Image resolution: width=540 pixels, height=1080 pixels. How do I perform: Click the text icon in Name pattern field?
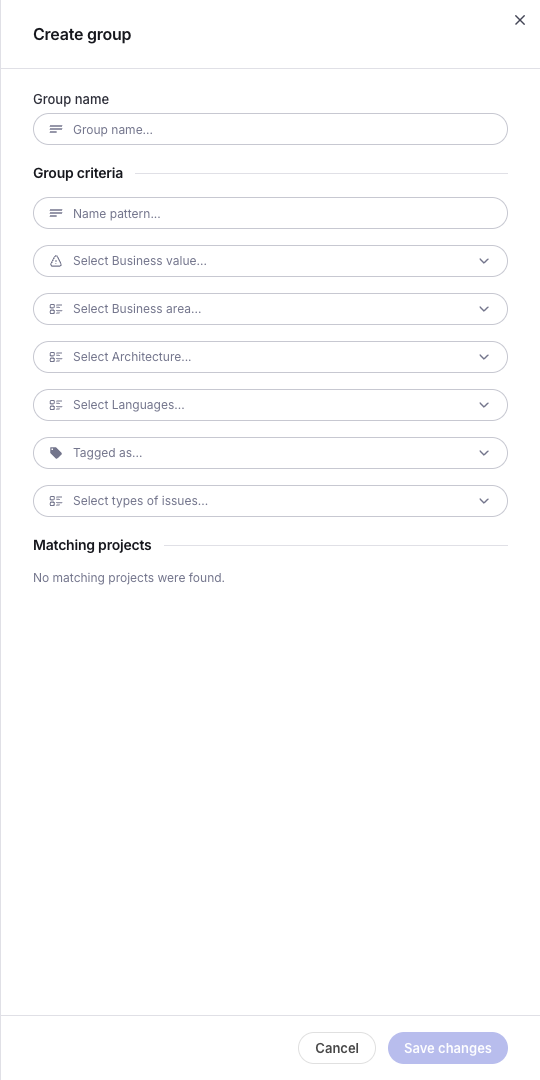pos(56,214)
